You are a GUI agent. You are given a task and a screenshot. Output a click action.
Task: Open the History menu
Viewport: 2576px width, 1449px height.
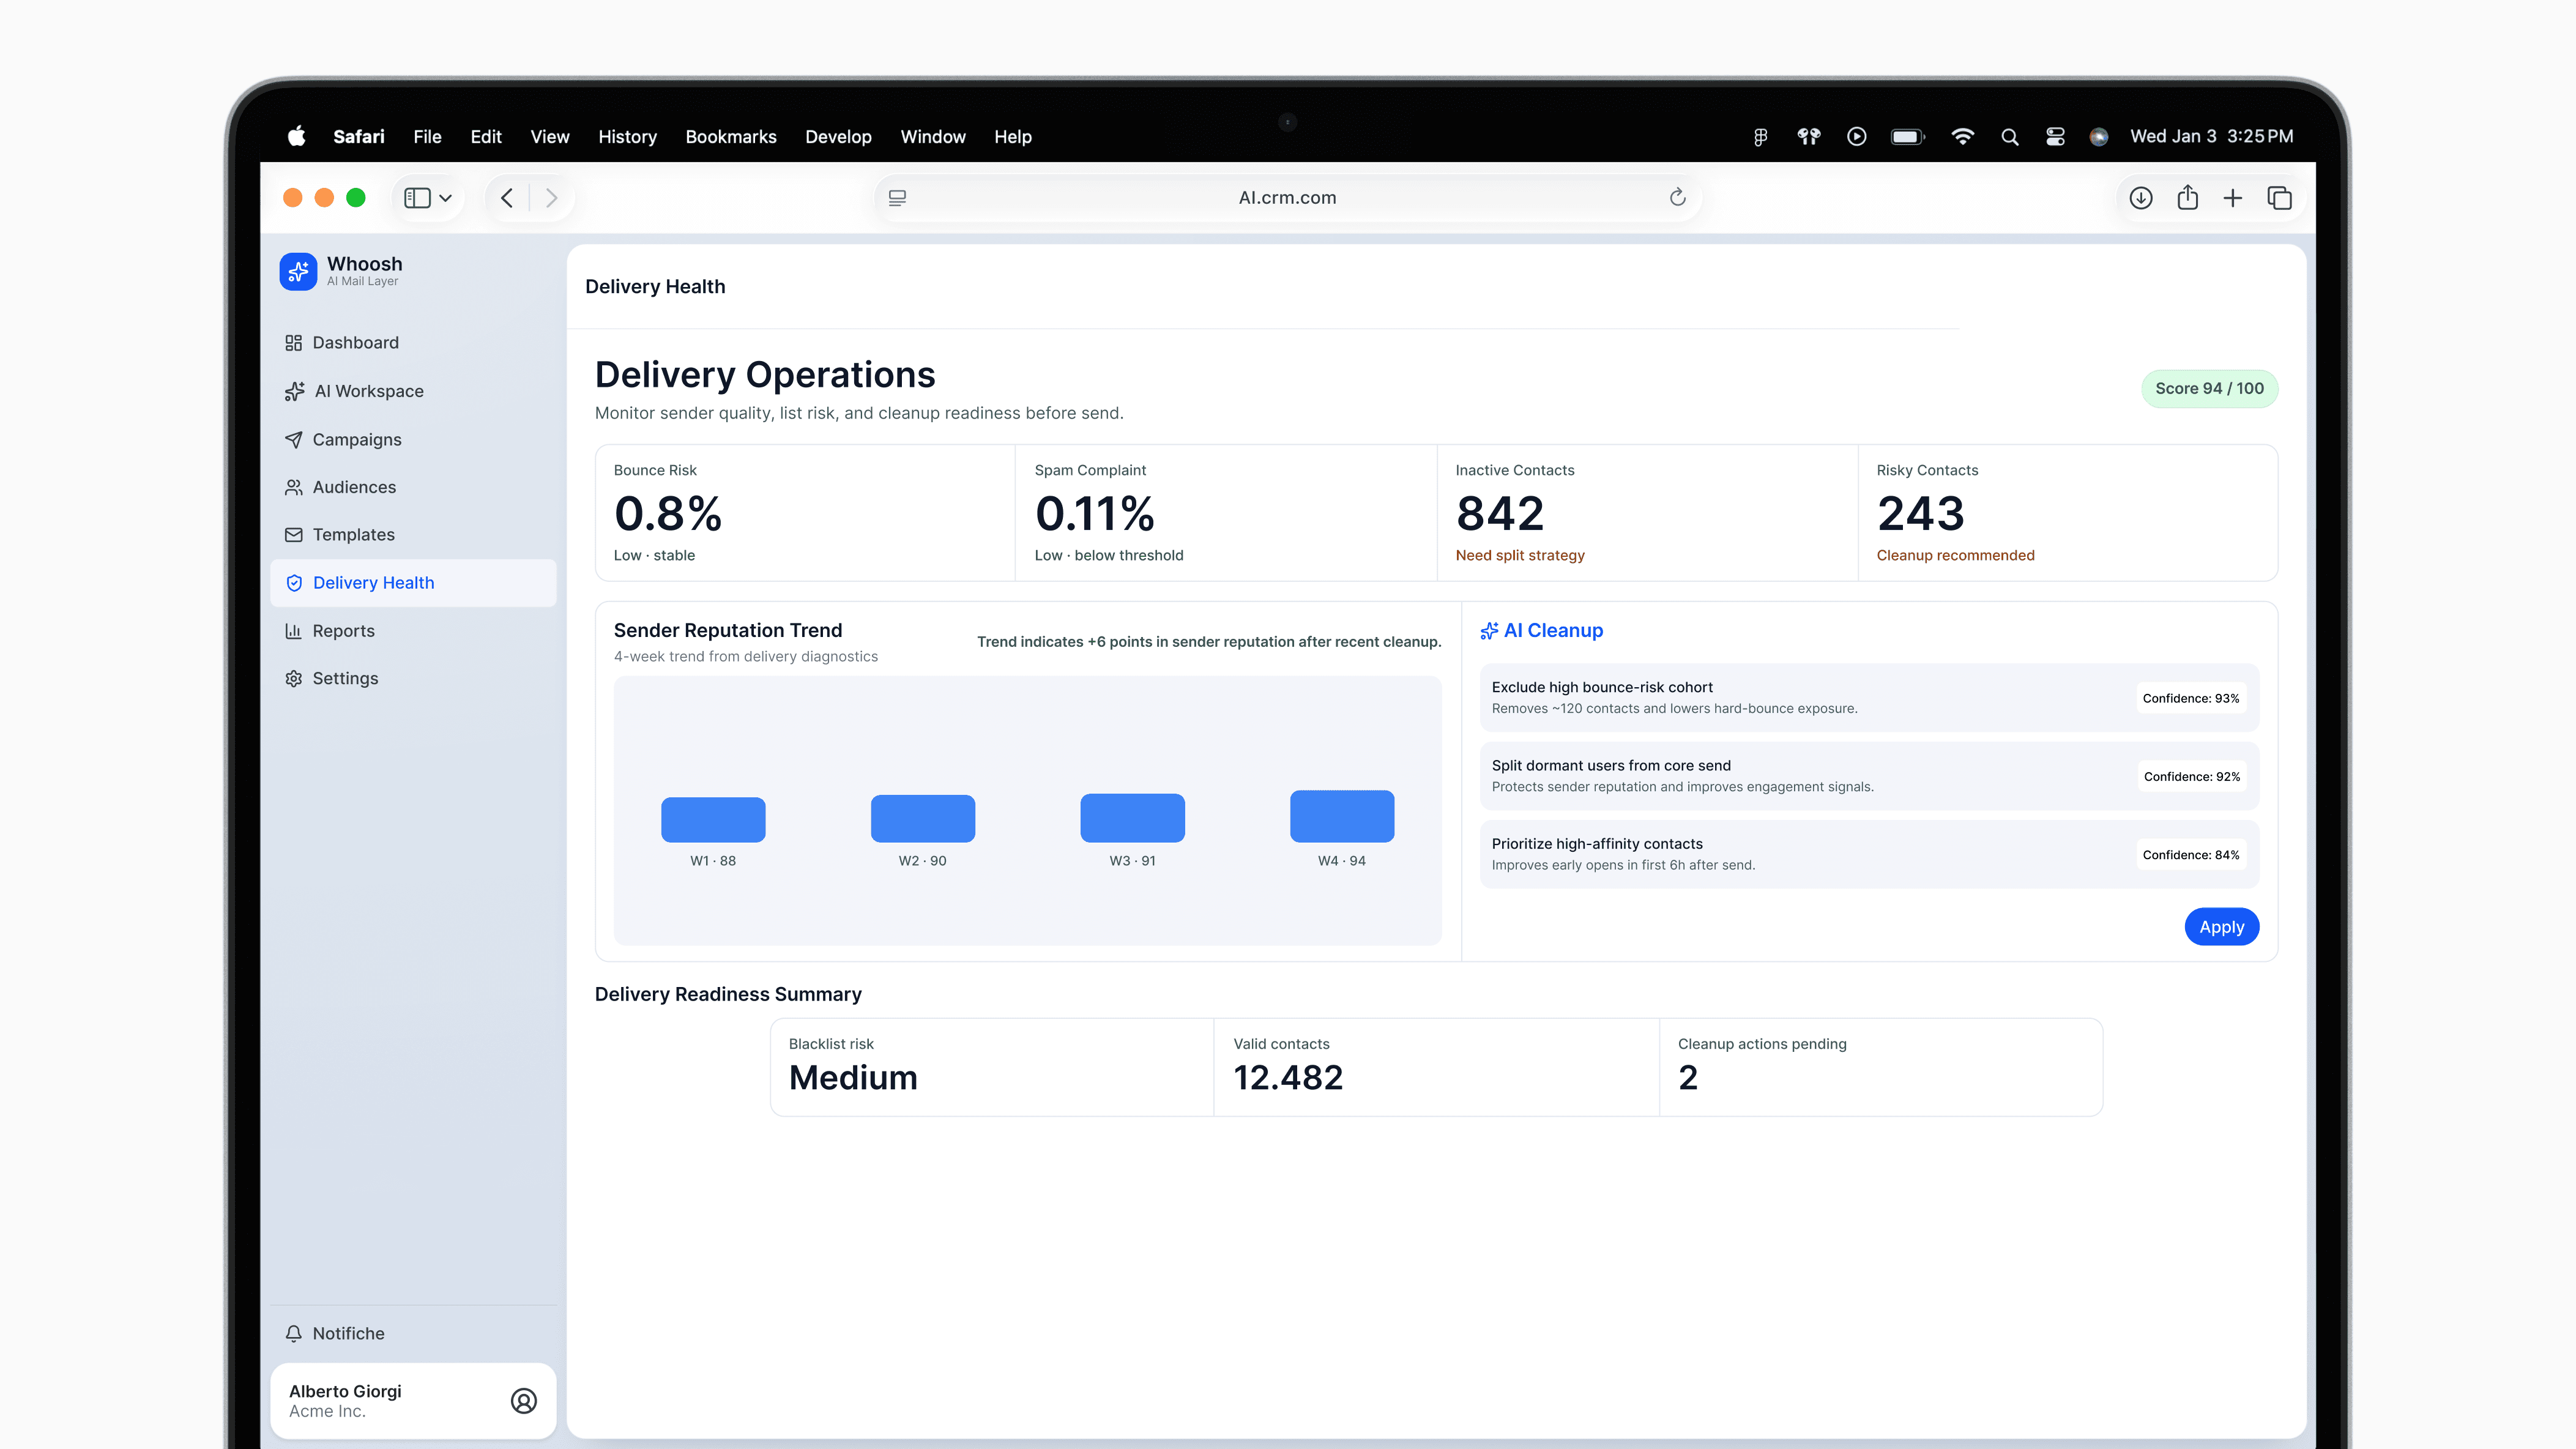627,137
